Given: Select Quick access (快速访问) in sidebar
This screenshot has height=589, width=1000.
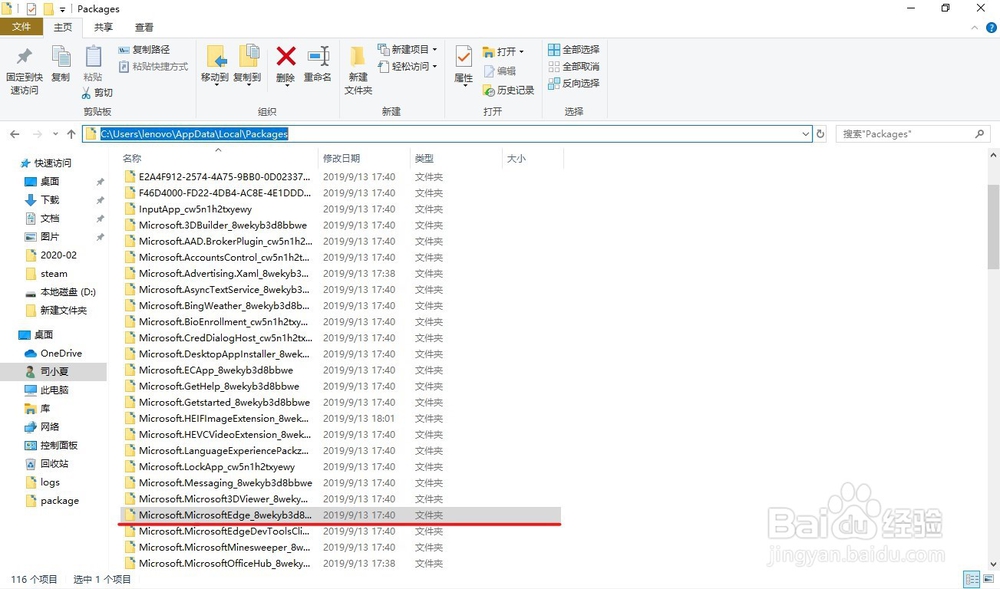Looking at the screenshot, I should click(46, 163).
